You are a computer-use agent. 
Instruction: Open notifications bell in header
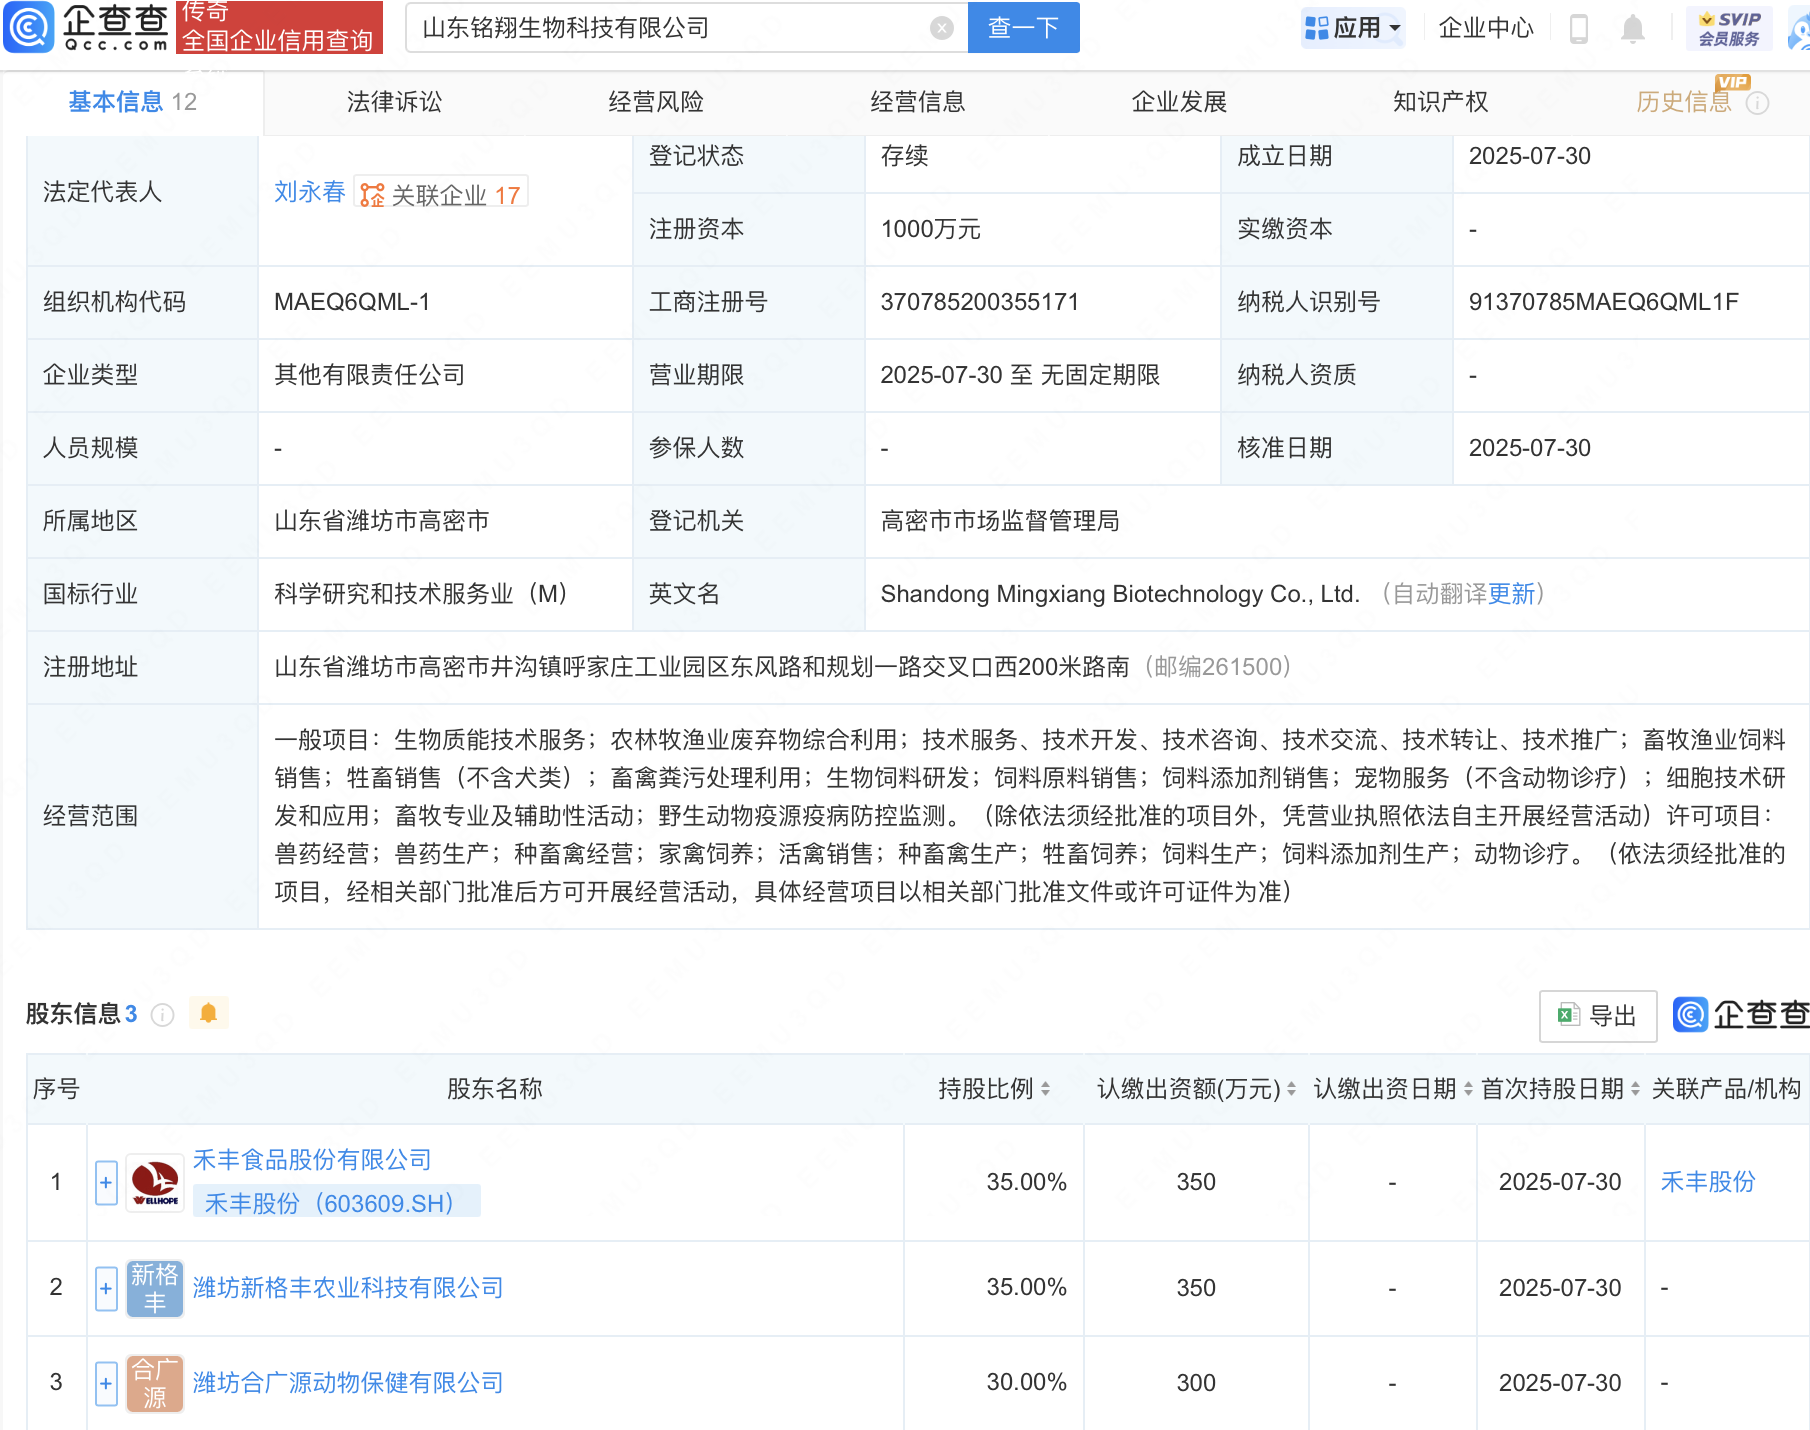[x=1633, y=28]
